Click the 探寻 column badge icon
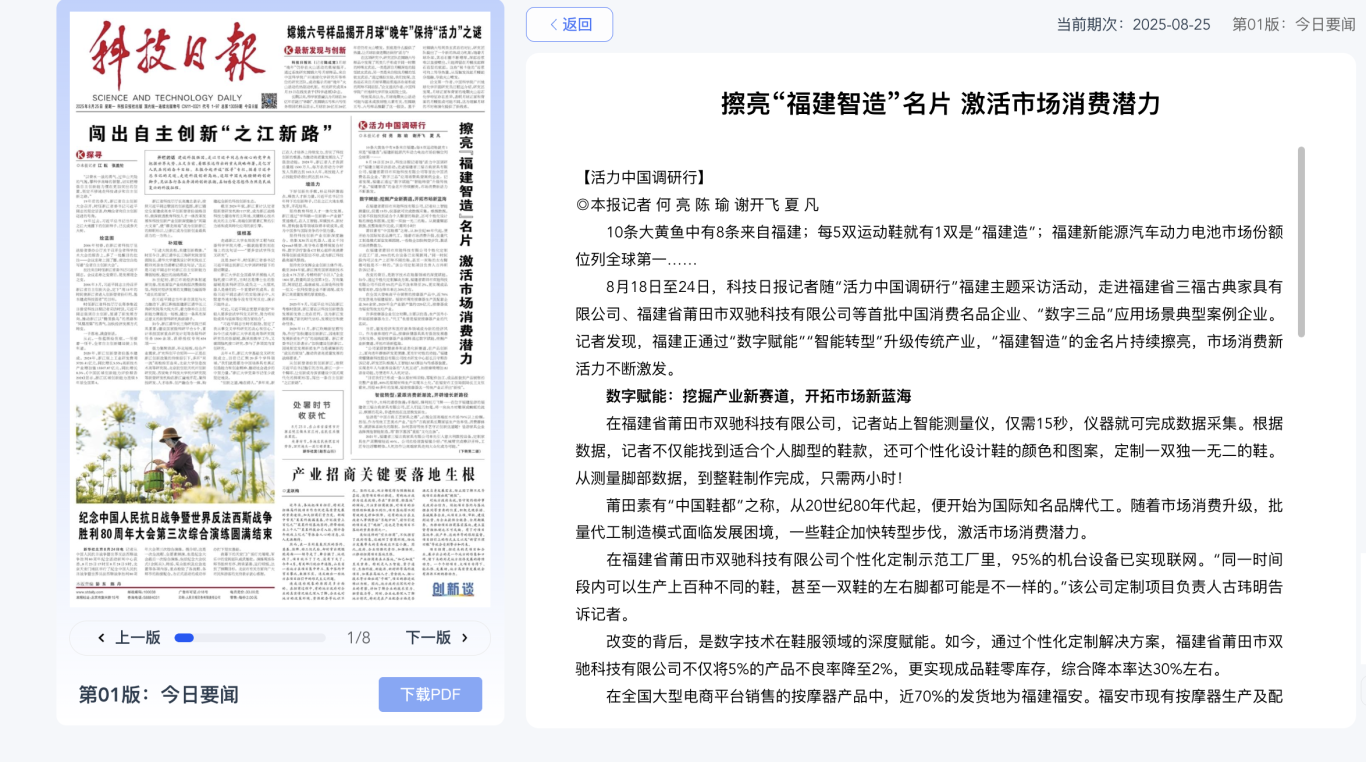The height and width of the screenshot is (762, 1366). [89, 155]
